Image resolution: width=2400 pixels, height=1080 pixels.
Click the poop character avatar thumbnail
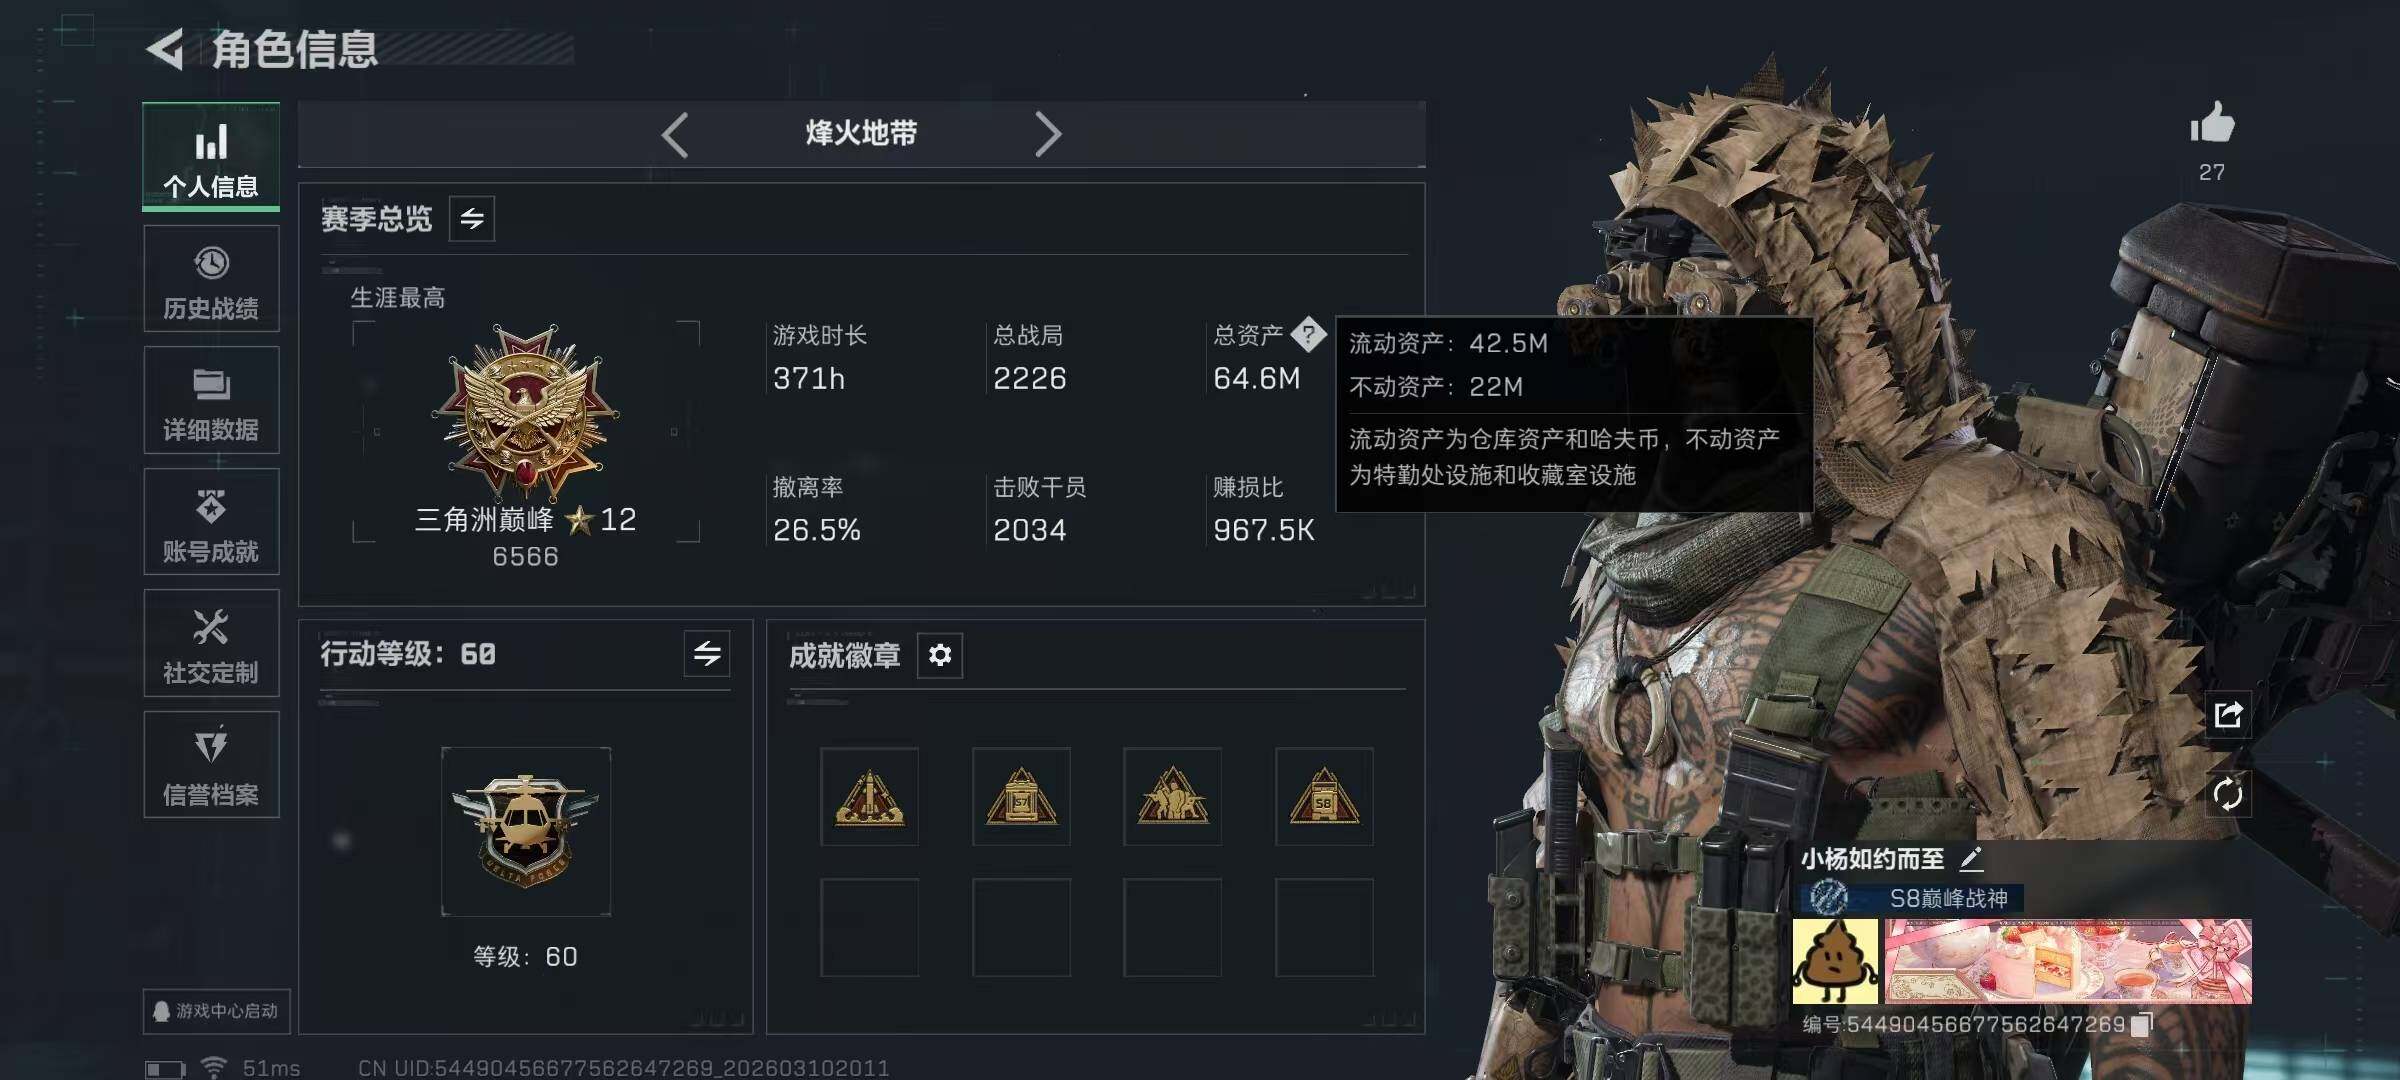(x=1835, y=962)
